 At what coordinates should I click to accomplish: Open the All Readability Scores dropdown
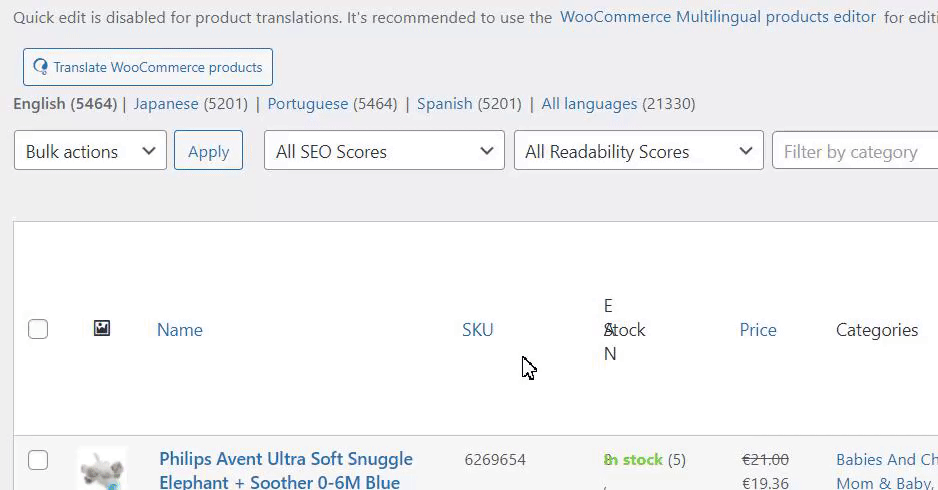[x=638, y=151]
